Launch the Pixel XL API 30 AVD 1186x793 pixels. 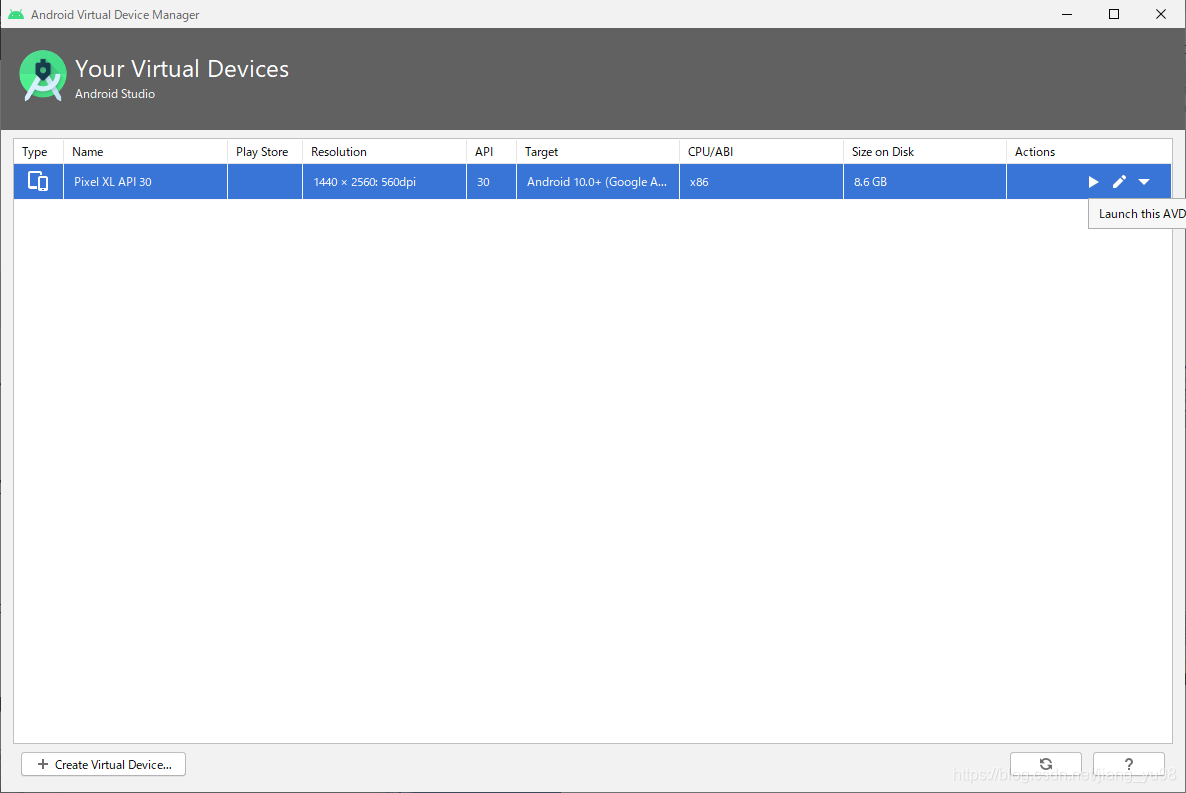(x=1093, y=182)
